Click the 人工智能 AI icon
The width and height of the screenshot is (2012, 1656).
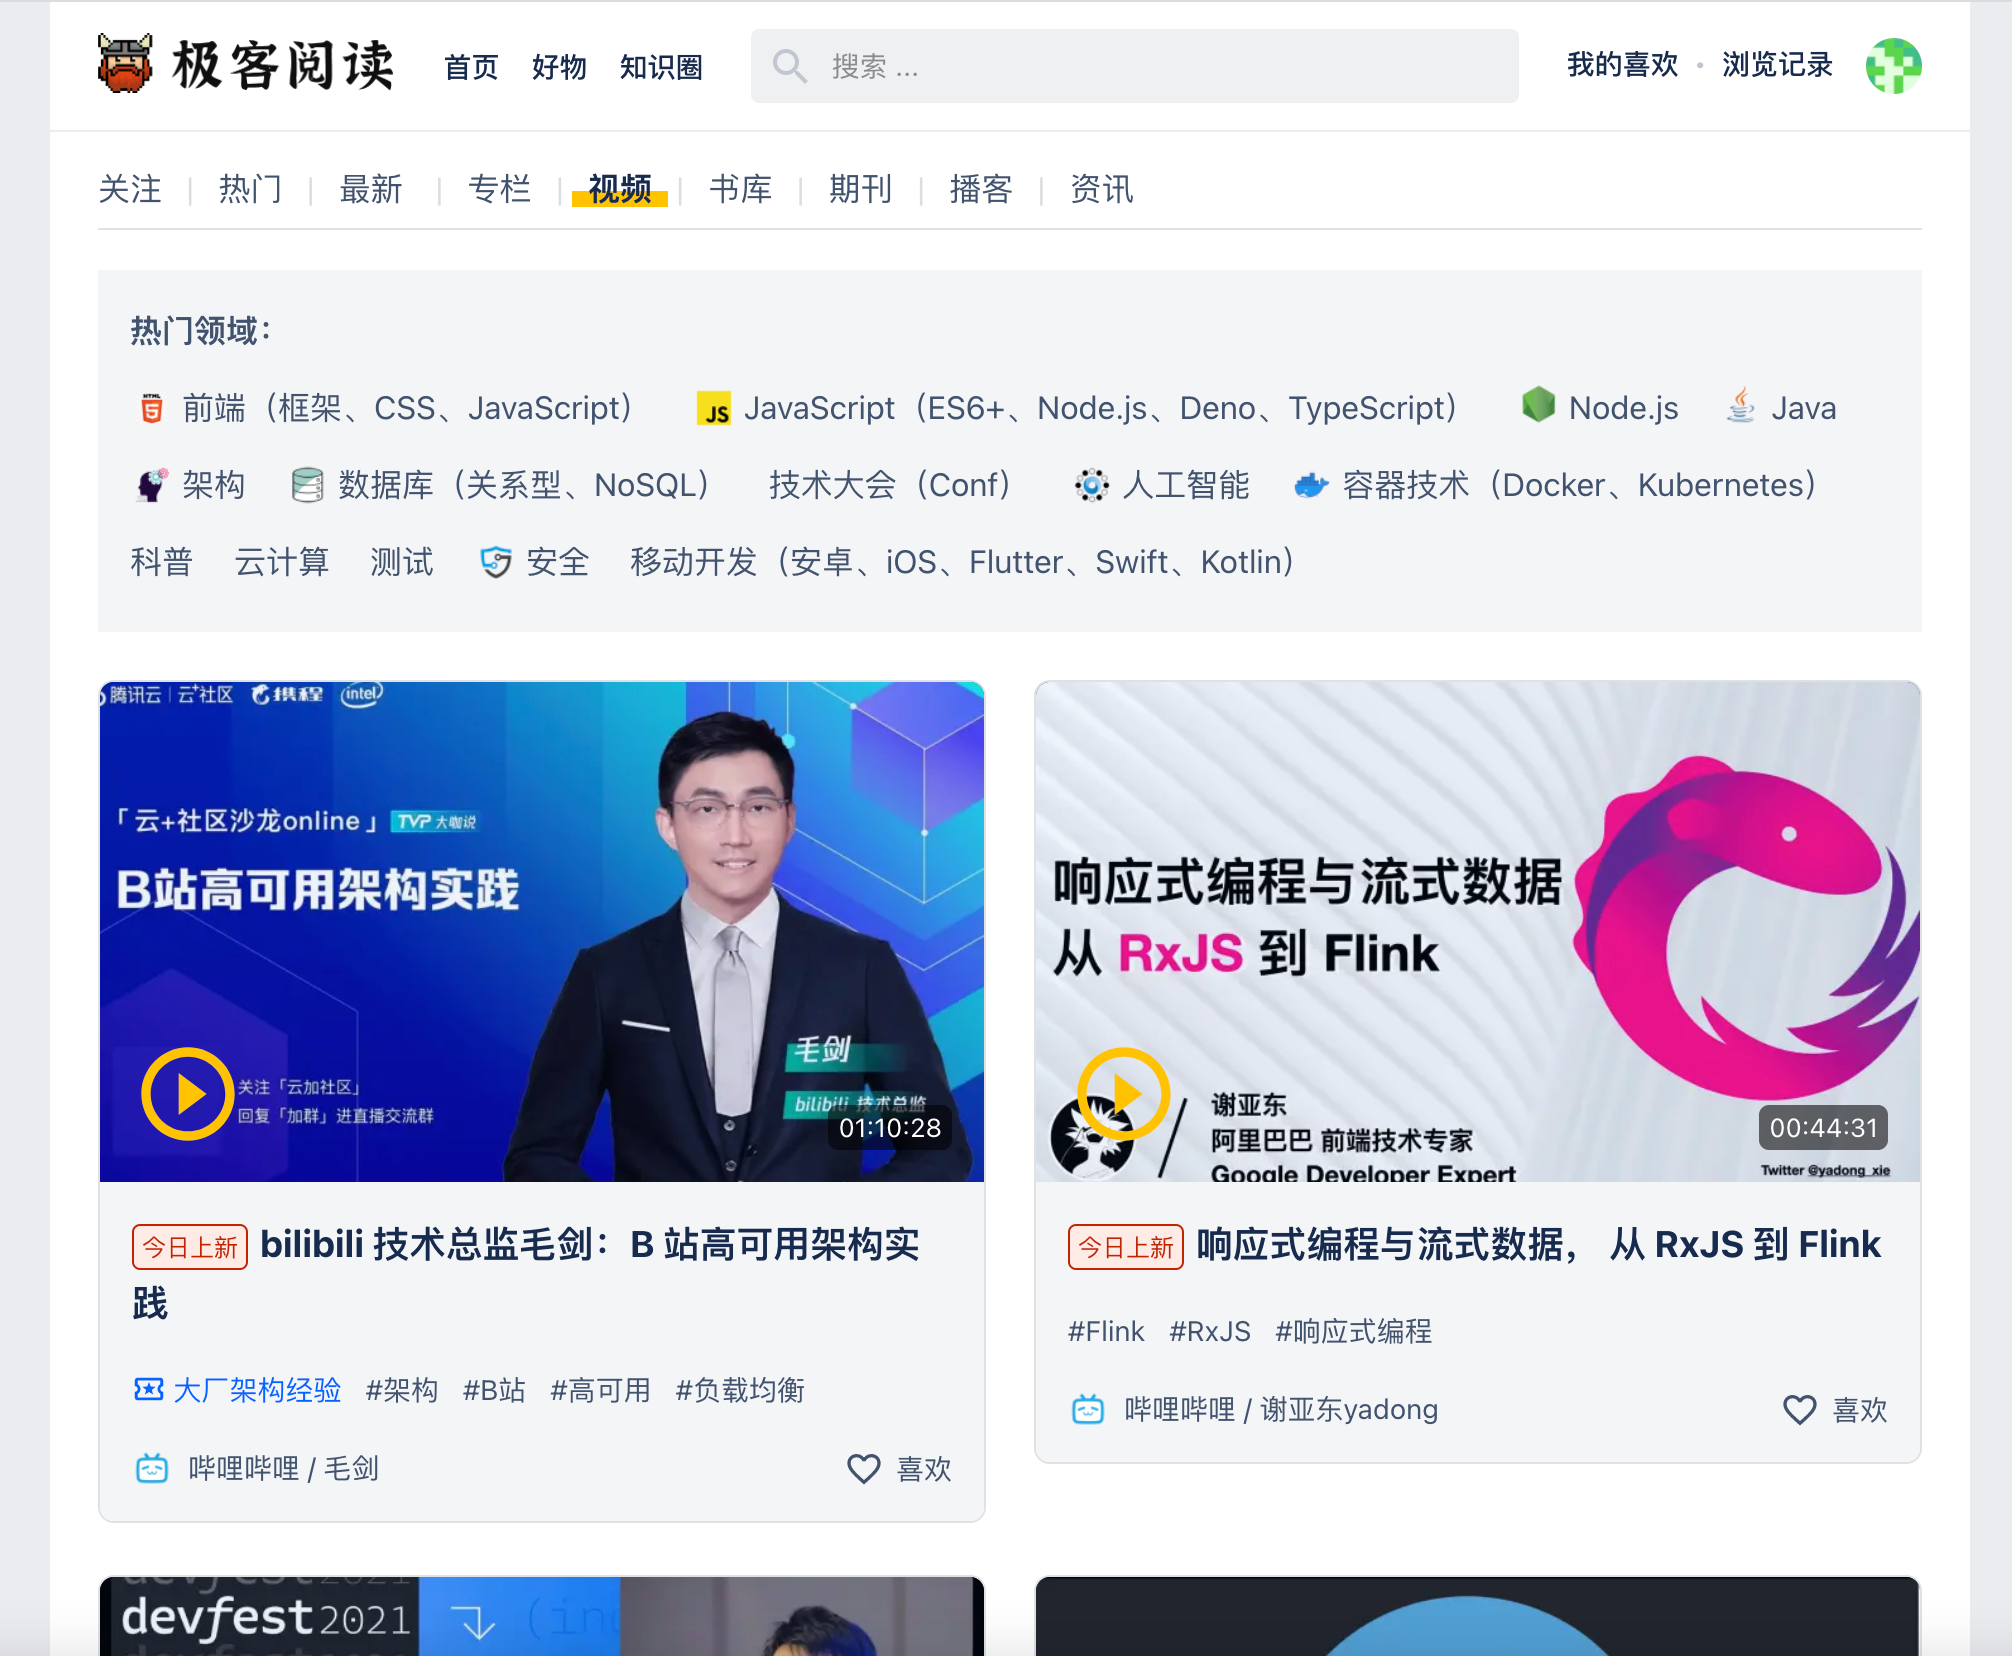tap(1091, 486)
